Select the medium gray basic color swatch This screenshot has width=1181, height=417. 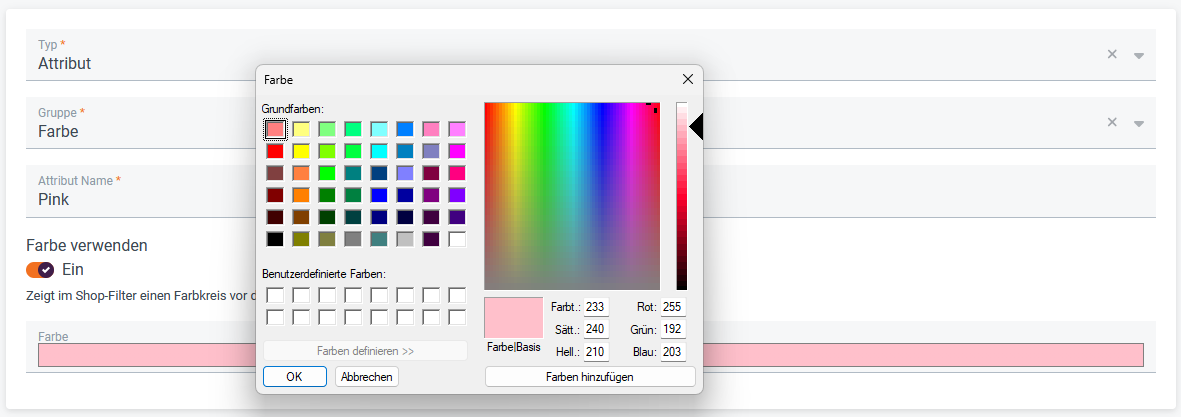353,239
